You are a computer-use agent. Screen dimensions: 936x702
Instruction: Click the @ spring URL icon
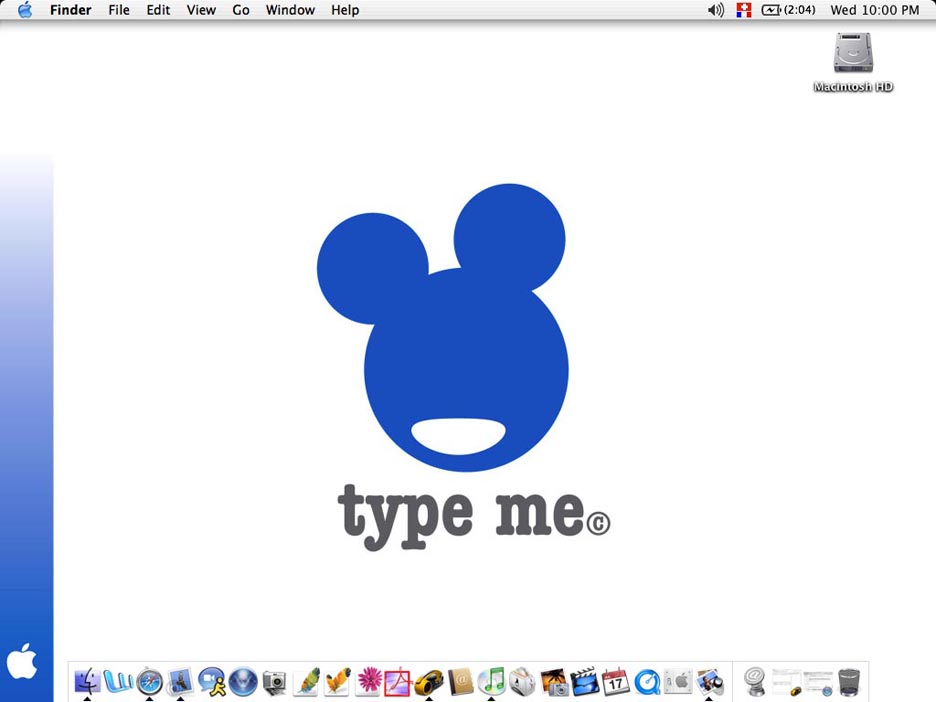(x=755, y=681)
